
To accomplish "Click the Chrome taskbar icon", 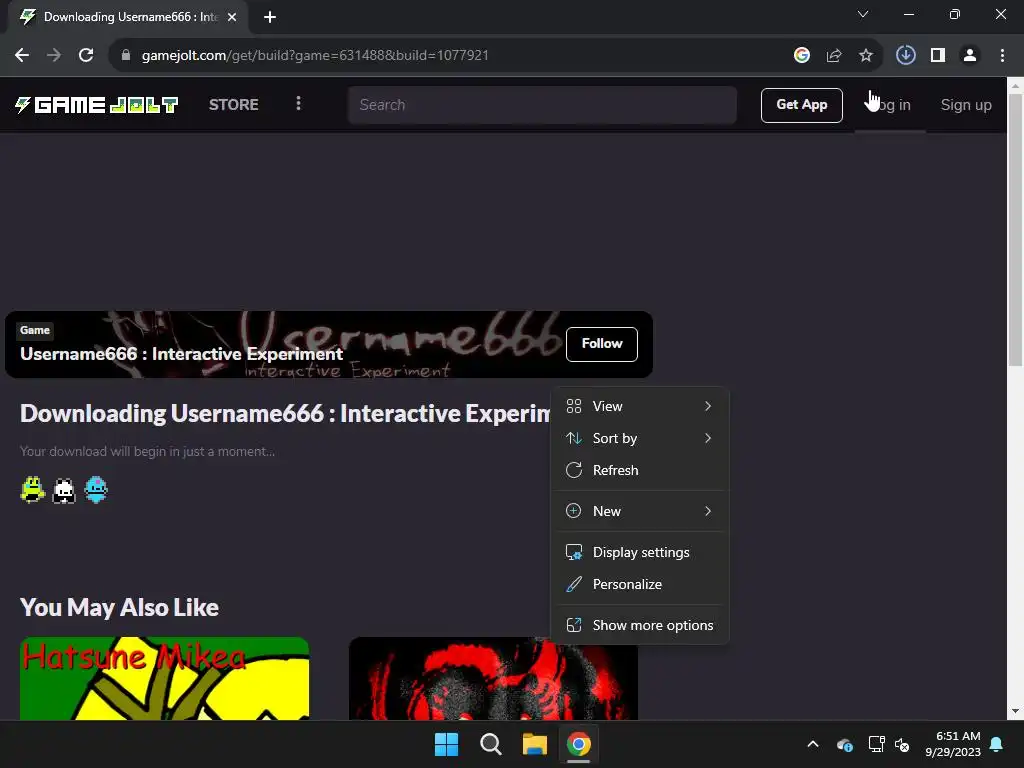I will [x=579, y=744].
